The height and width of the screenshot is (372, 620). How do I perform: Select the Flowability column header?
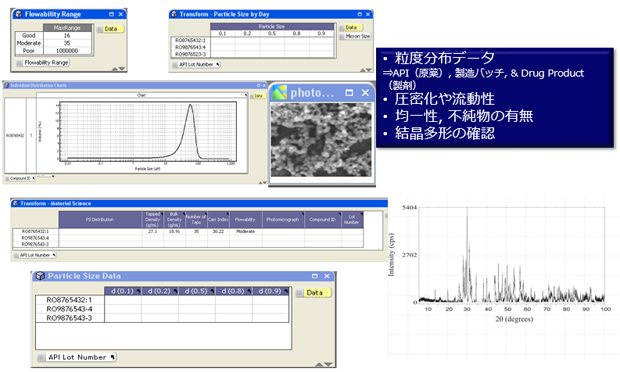[x=246, y=219]
